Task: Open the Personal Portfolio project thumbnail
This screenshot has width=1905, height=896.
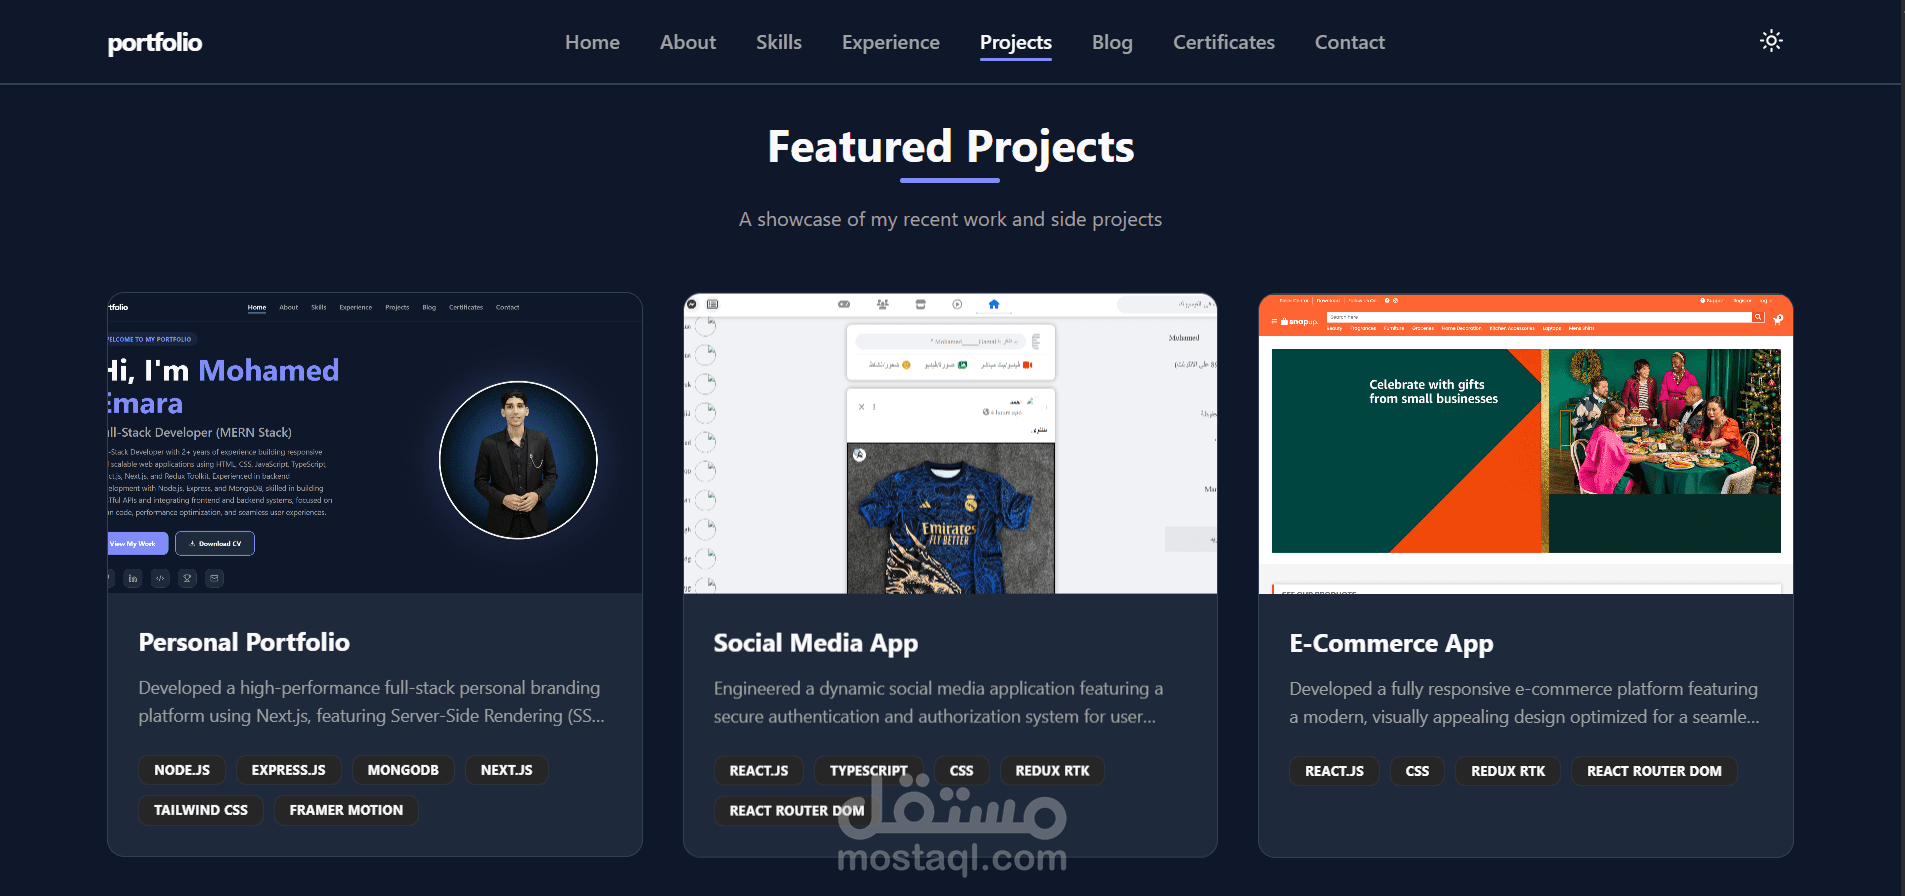Action: (x=375, y=443)
